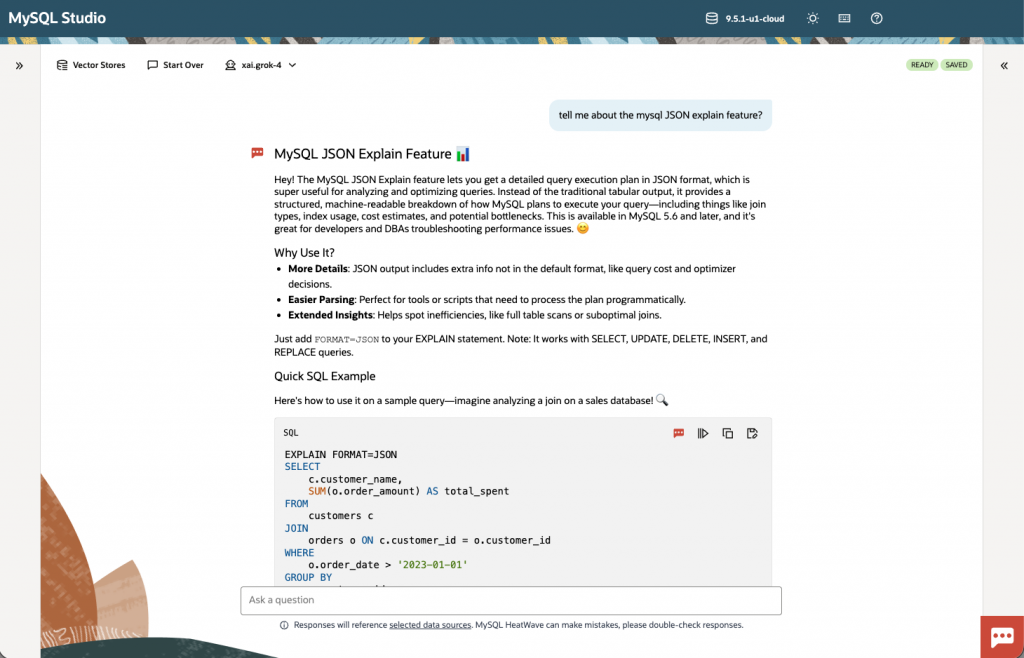Click the user message bubble text
Screen dimensions: 1024x658
coord(660,116)
